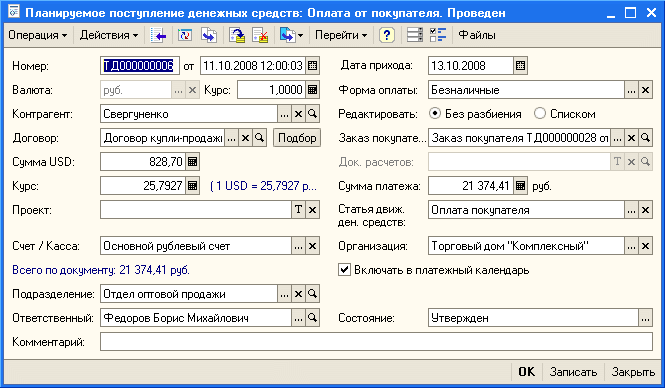Clear the Договор field with X
Screen dimensions: 665x388
246,138
